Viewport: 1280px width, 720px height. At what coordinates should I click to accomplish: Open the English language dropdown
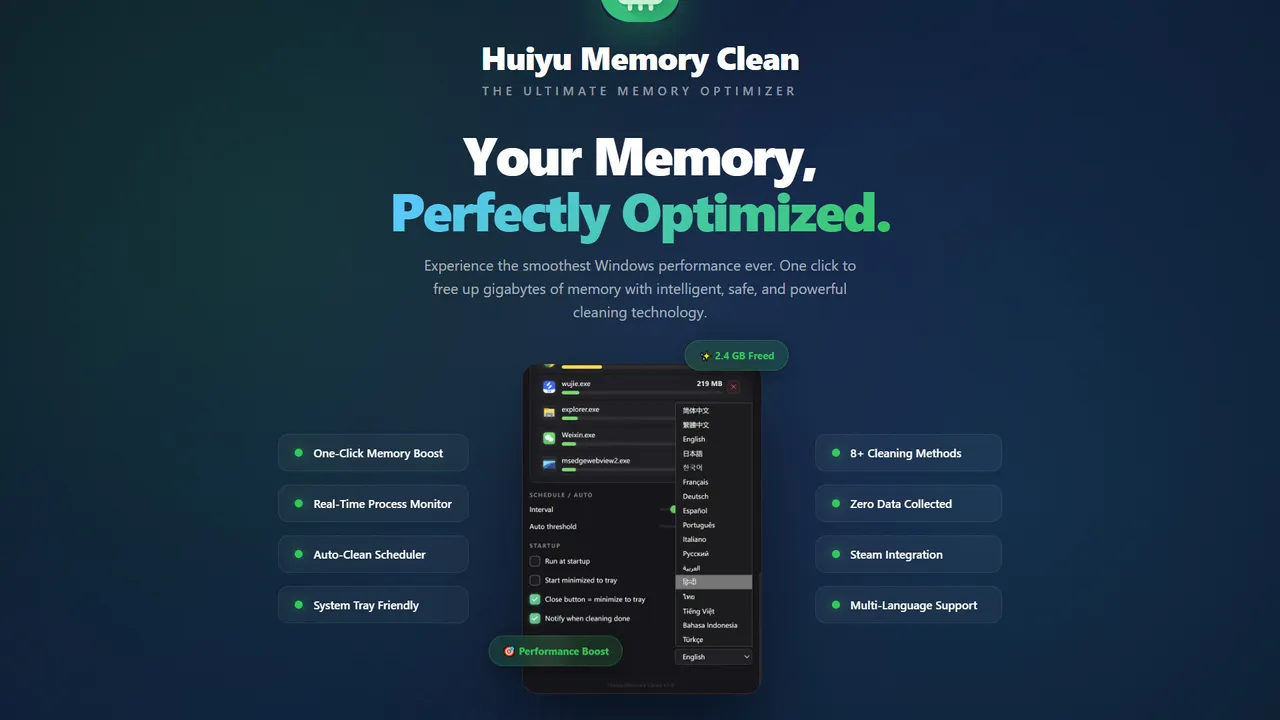pyautogui.click(x=714, y=657)
